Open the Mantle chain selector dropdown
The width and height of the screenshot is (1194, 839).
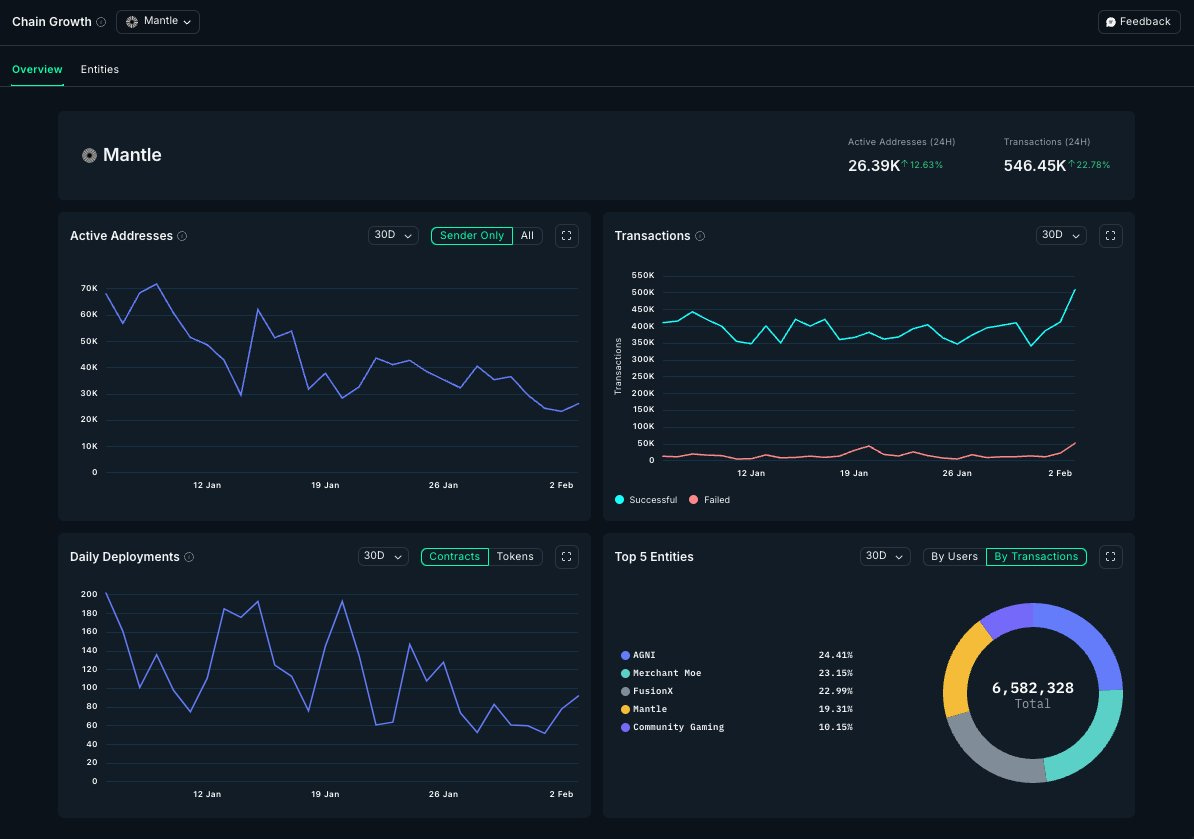158,21
